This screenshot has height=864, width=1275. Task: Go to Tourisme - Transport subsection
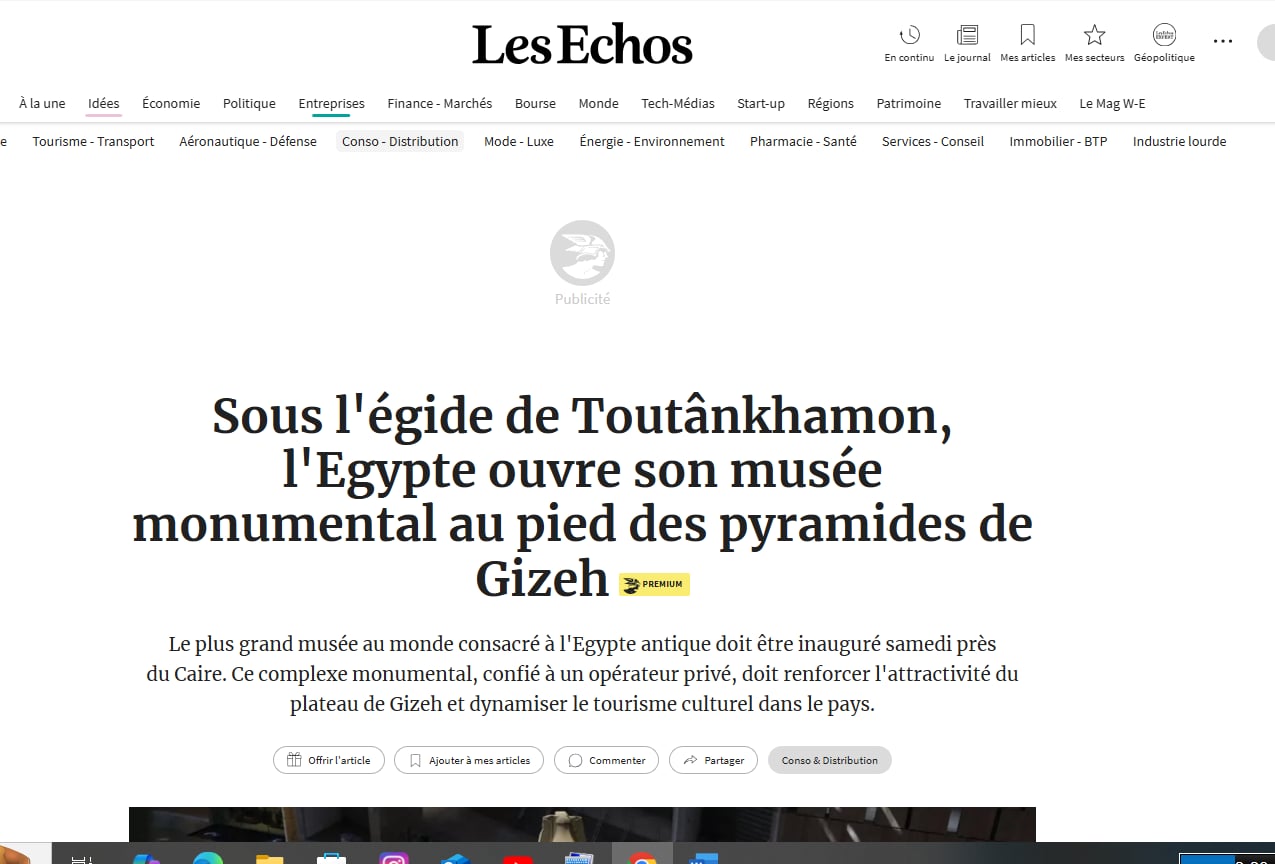click(93, 141)
